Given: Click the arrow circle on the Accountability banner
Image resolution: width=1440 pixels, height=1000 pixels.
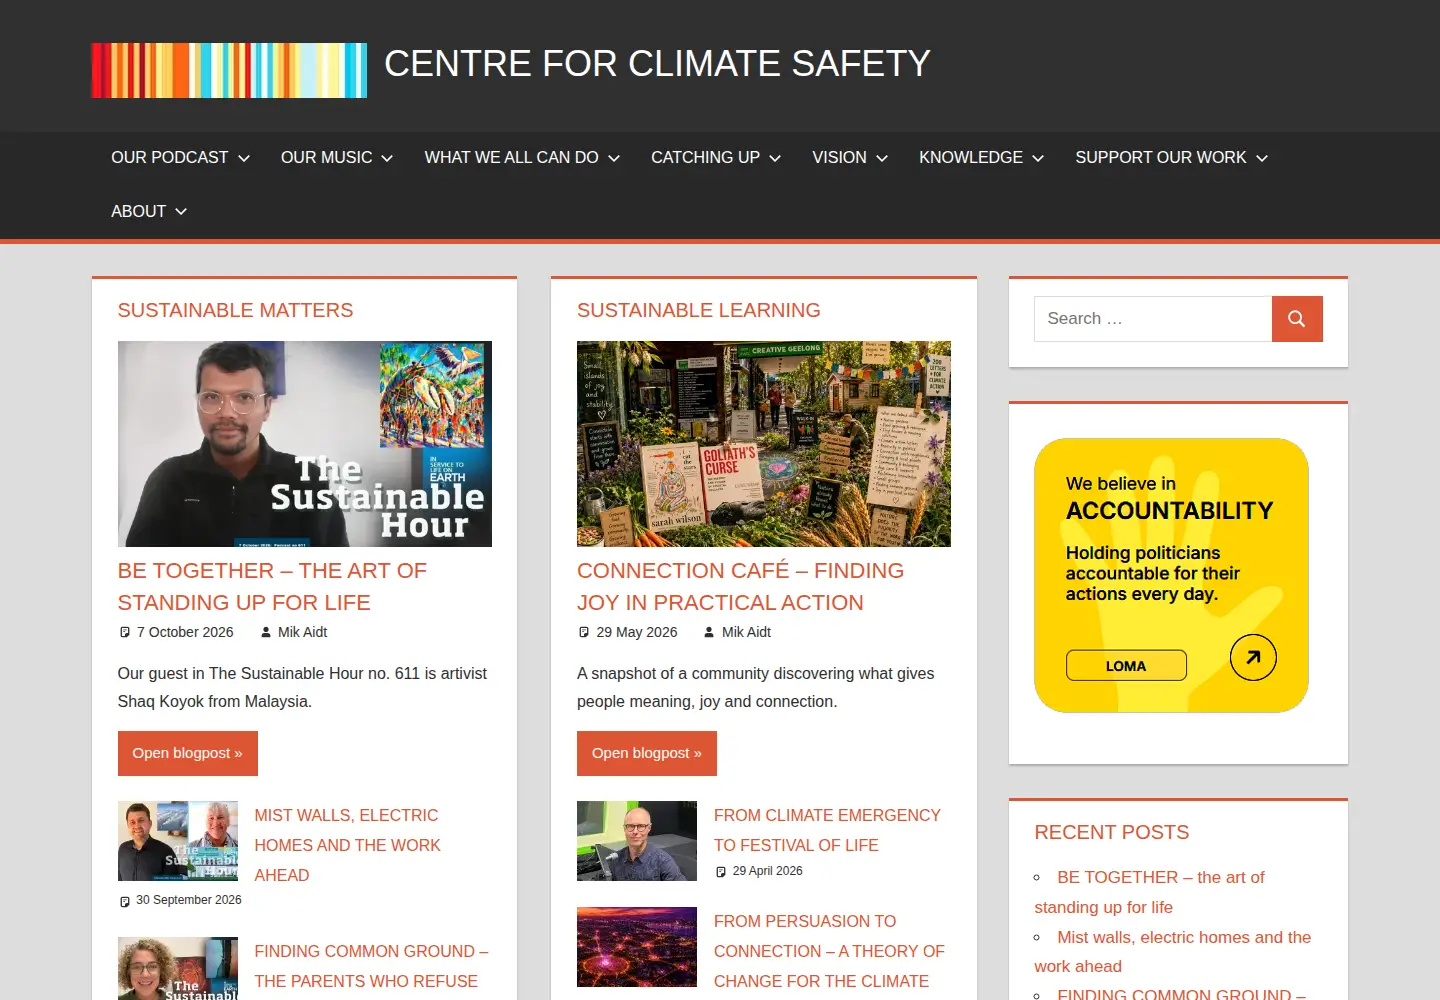Looking at the screenshot, I should tap(1253, 657).
